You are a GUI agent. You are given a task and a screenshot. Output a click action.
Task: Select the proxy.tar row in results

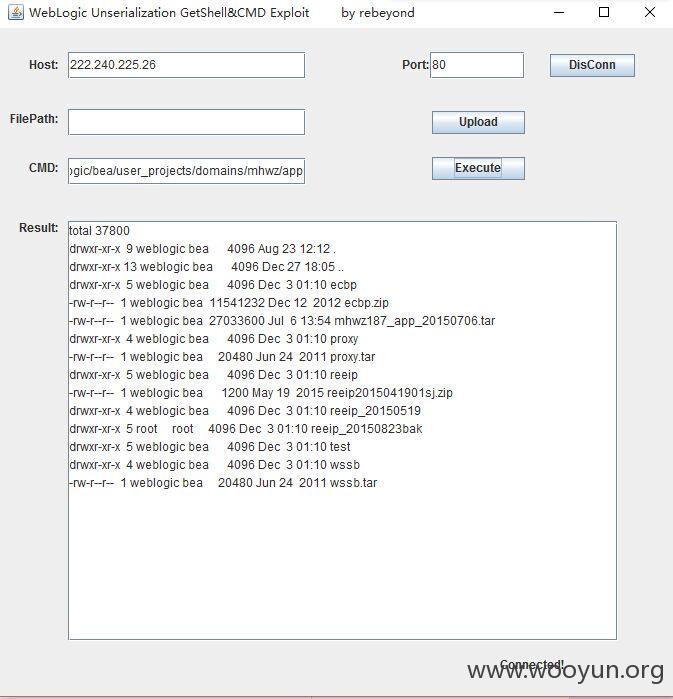point(222,357)
